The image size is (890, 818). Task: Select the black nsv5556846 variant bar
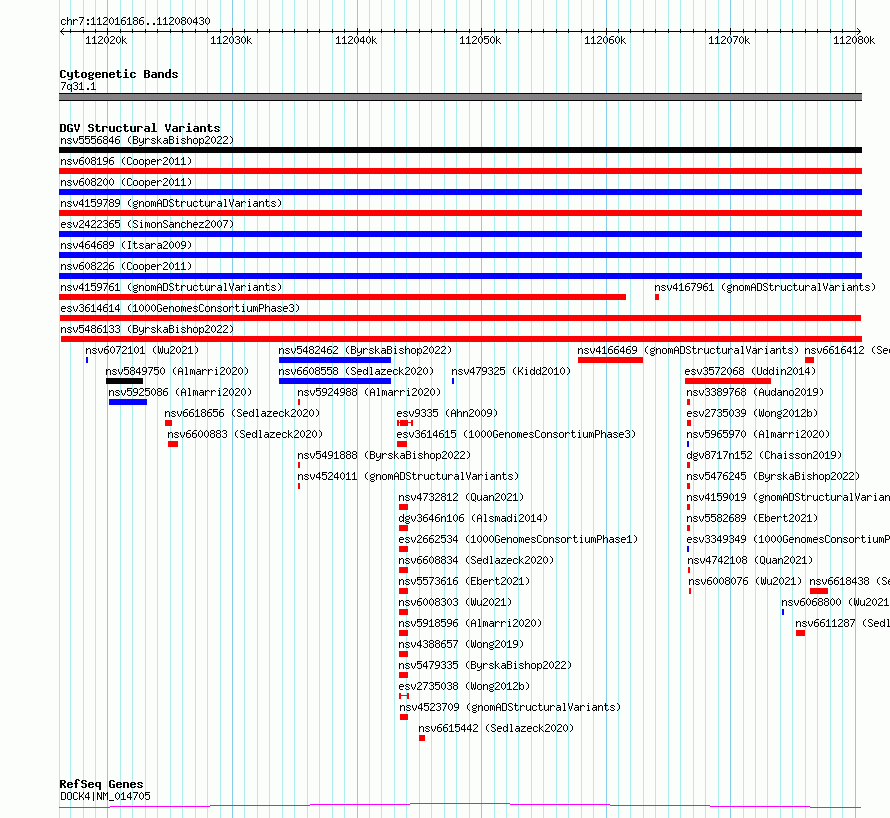[460, 150]
